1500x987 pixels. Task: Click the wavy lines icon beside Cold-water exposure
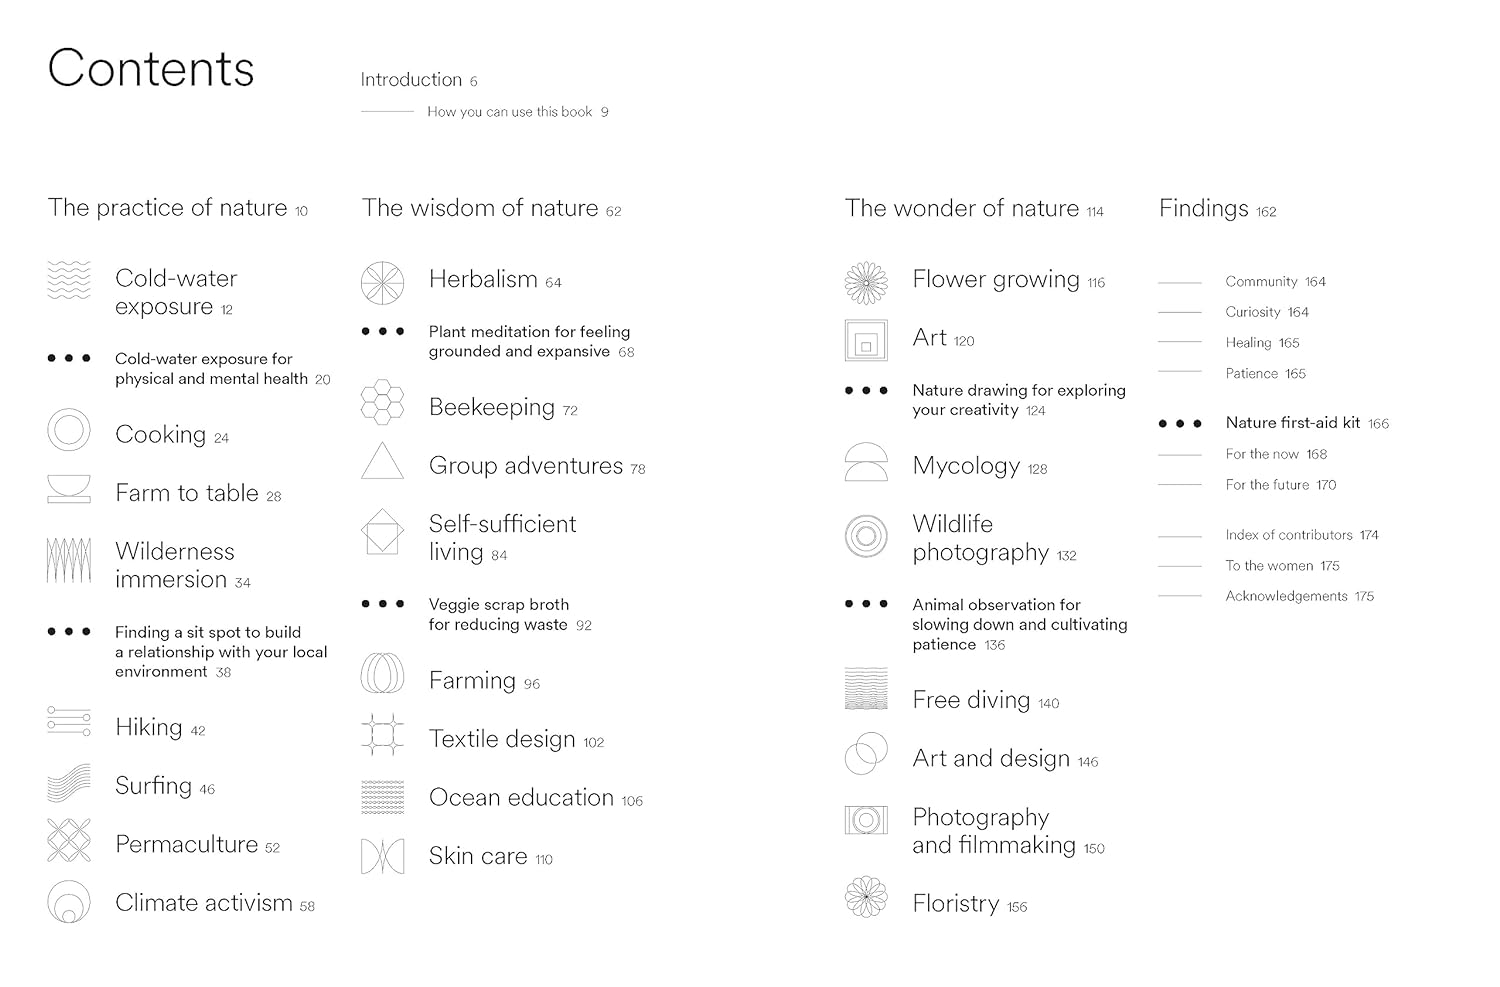(x=69, y=280)
